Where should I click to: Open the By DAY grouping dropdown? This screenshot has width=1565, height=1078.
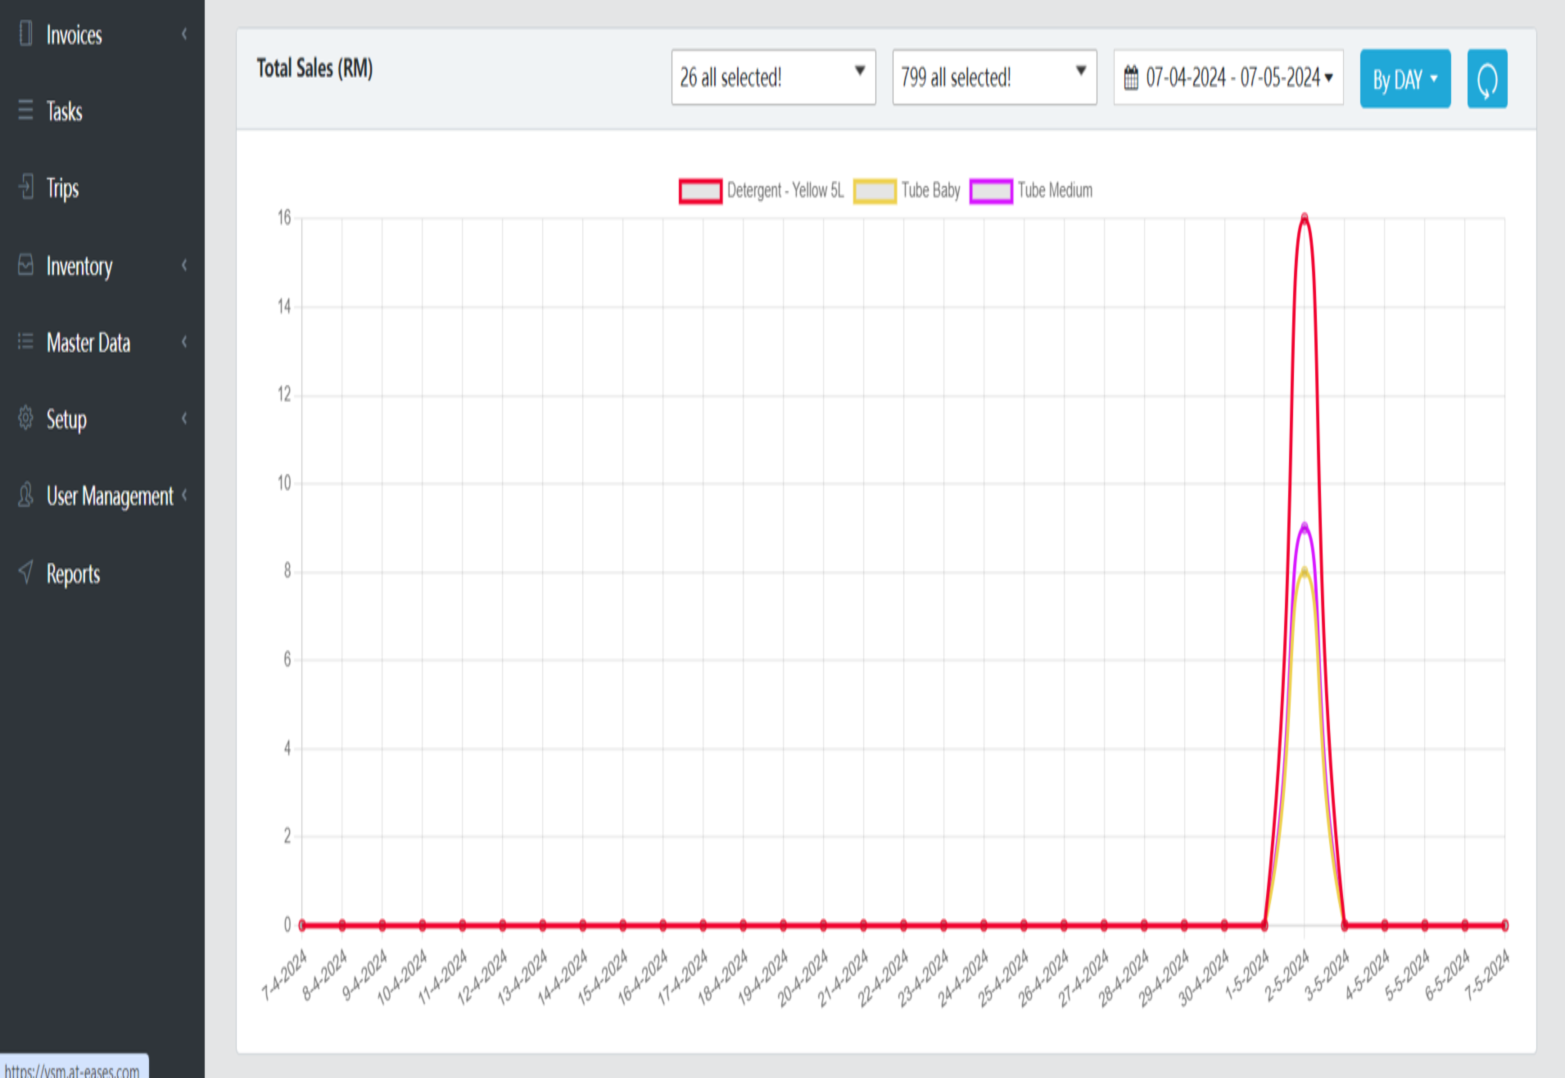click(1404, 79)
